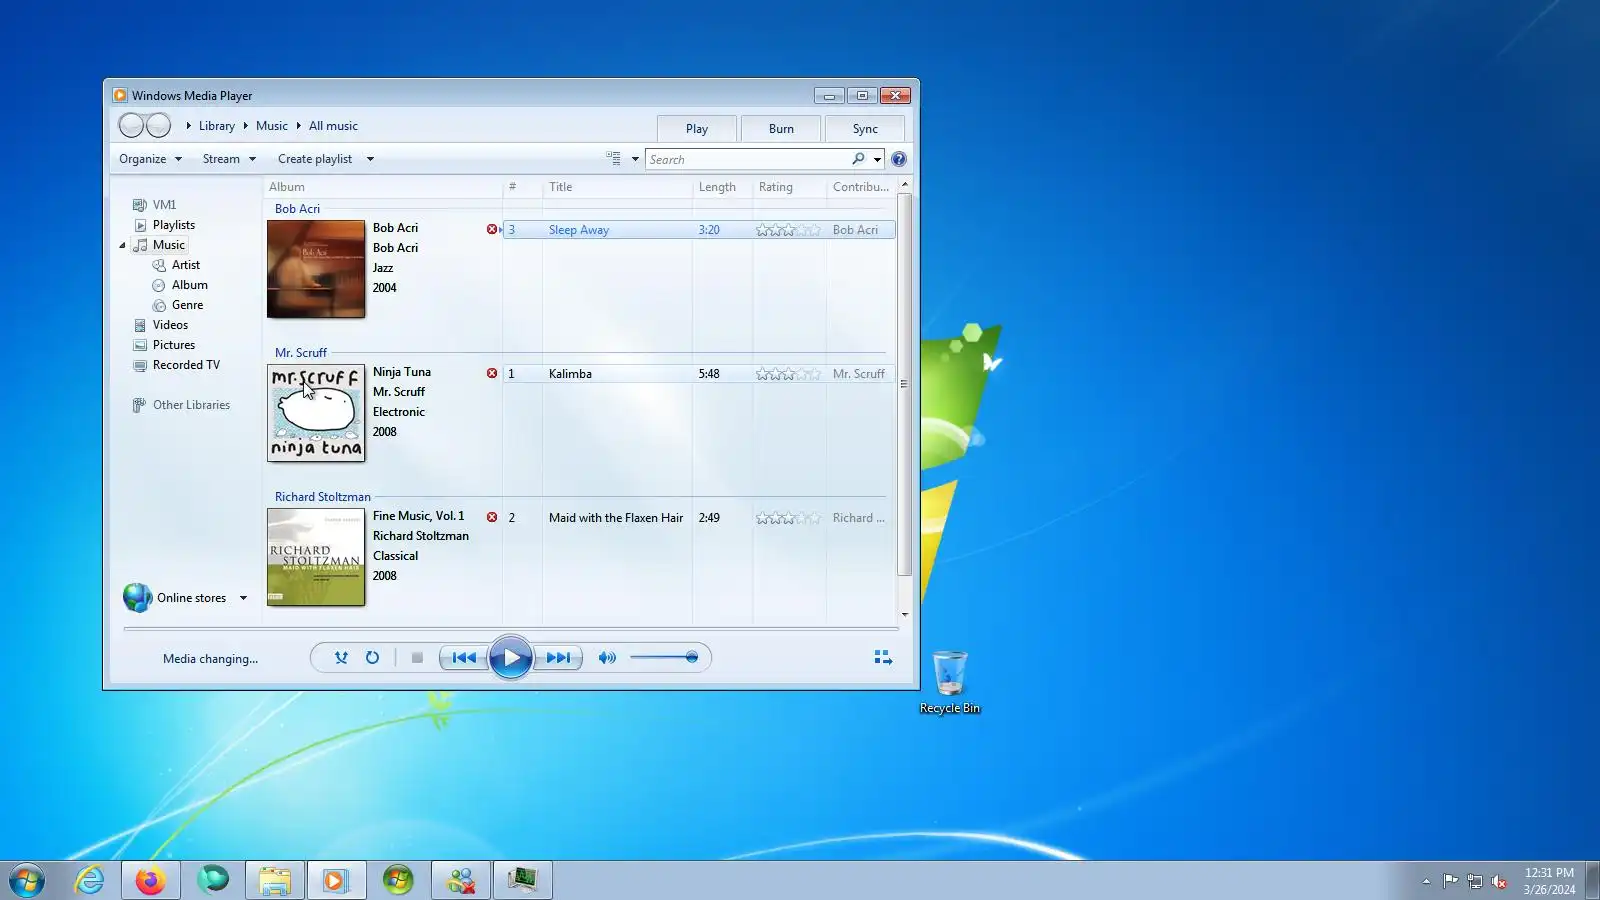Screen dimensions: 1600x900
Task: Click Music in the breadcrumb path
Action: point(272,126)
